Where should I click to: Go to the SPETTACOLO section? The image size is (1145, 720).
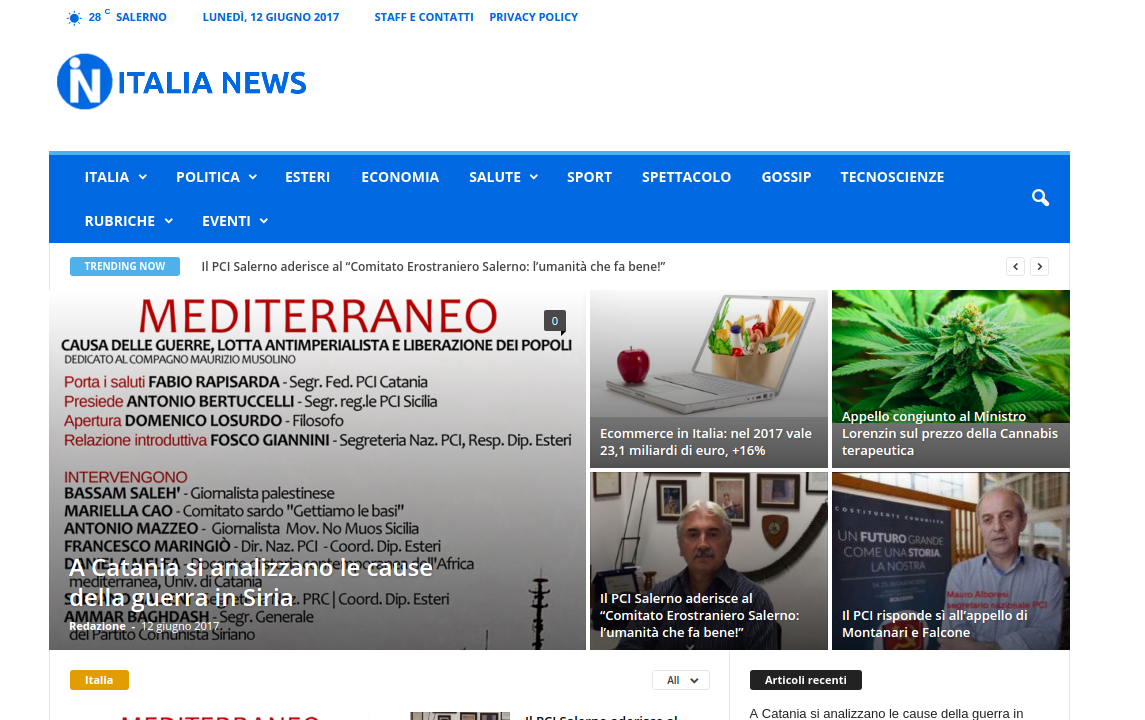[686, 177]
